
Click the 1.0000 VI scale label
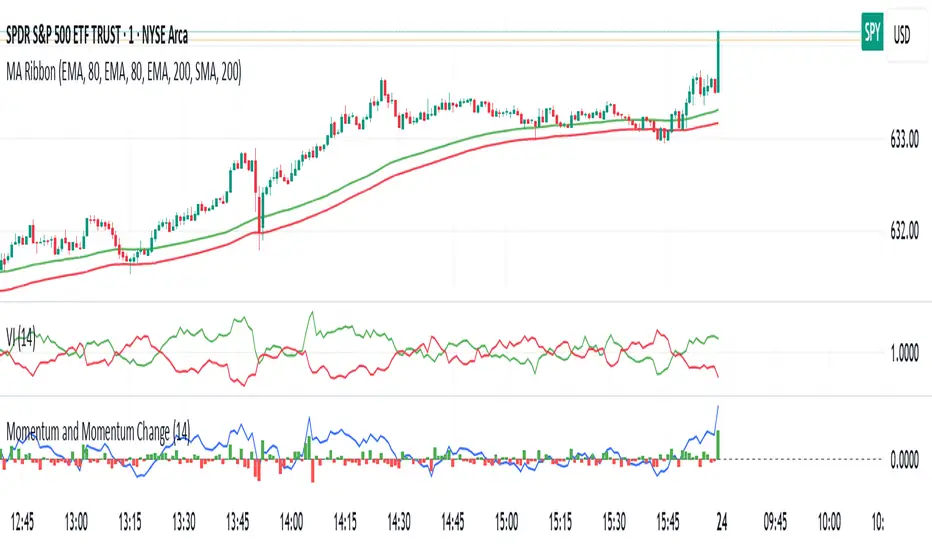[904, 353]
